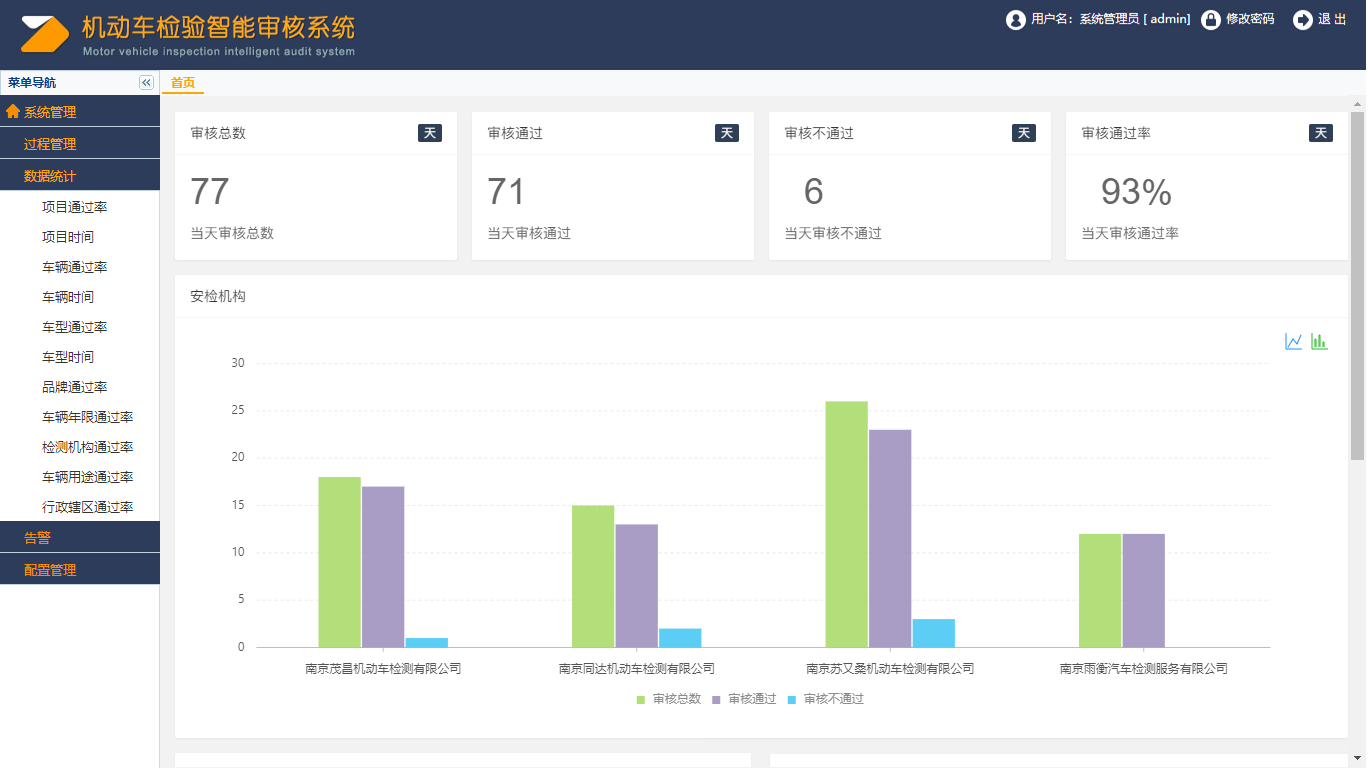Expand the 过程管理 menu section
The width and height of the screenshot is (1368, 769).
pos(50,144)
